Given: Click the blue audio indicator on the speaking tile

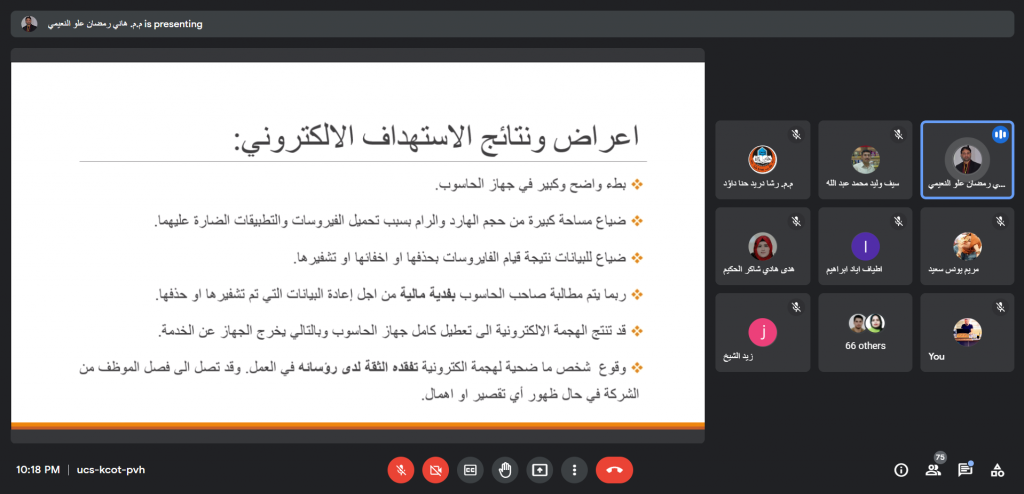Looking at the screenshot, I should pyautogui.click(x=999, y=134).
